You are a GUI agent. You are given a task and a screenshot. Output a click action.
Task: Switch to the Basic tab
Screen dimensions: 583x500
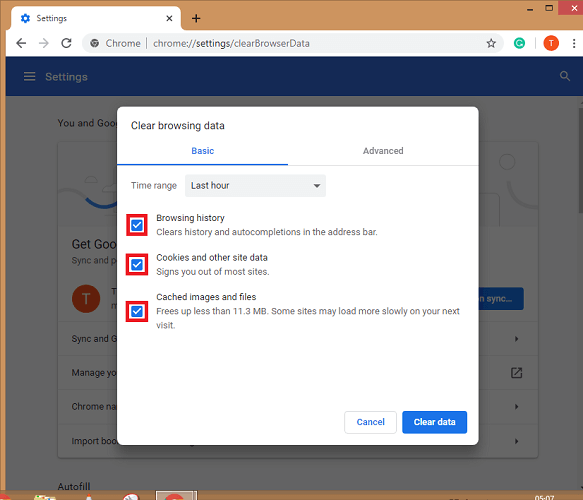tap(203, 151)
